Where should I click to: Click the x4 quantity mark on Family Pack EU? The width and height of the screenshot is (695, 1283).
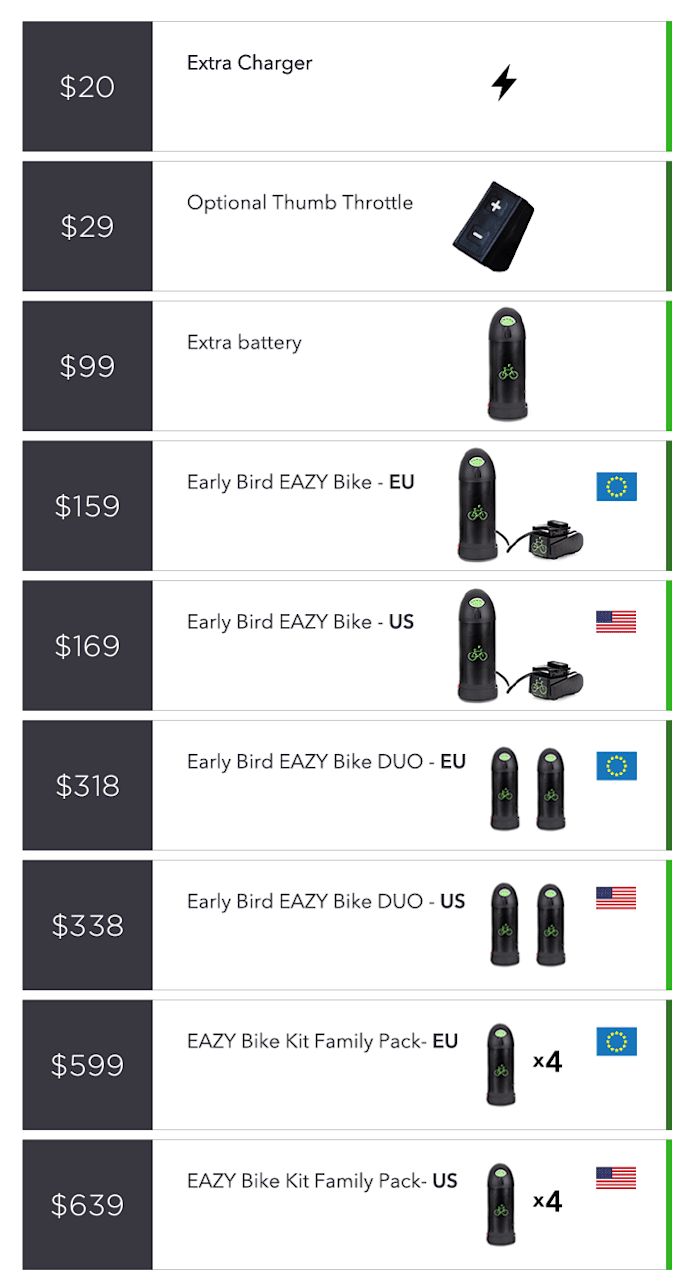click(547, 1062)
